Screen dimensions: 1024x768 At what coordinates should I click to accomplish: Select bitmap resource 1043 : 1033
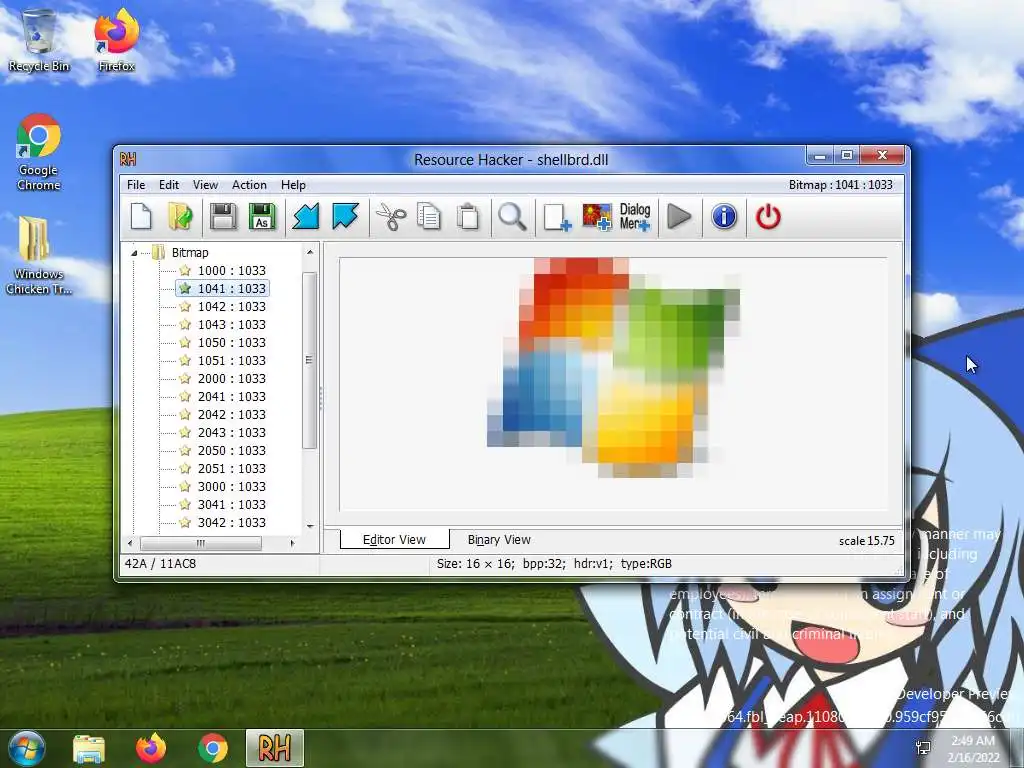point(231,325)
